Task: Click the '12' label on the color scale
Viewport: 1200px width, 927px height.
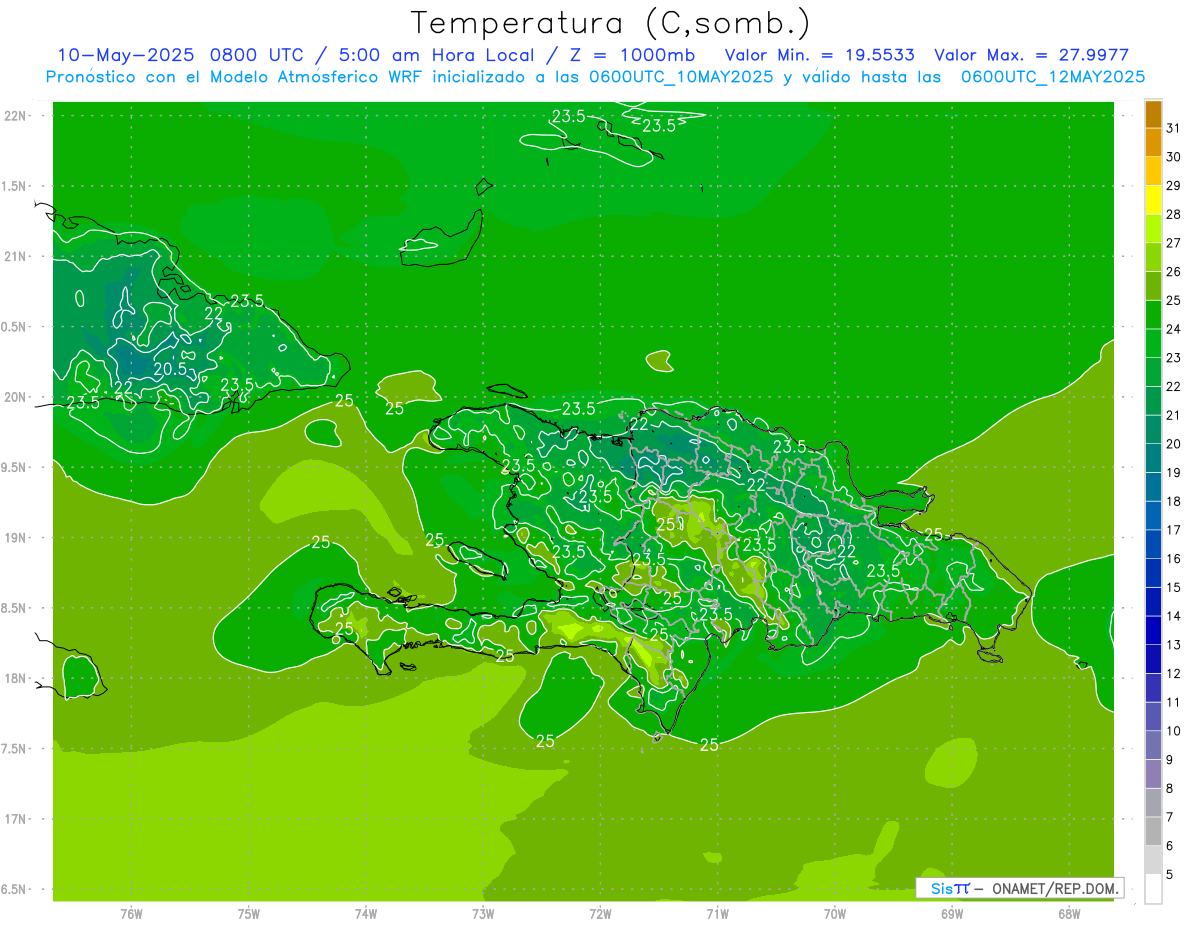Action: pyautogui.click(x=1174, y=674)
